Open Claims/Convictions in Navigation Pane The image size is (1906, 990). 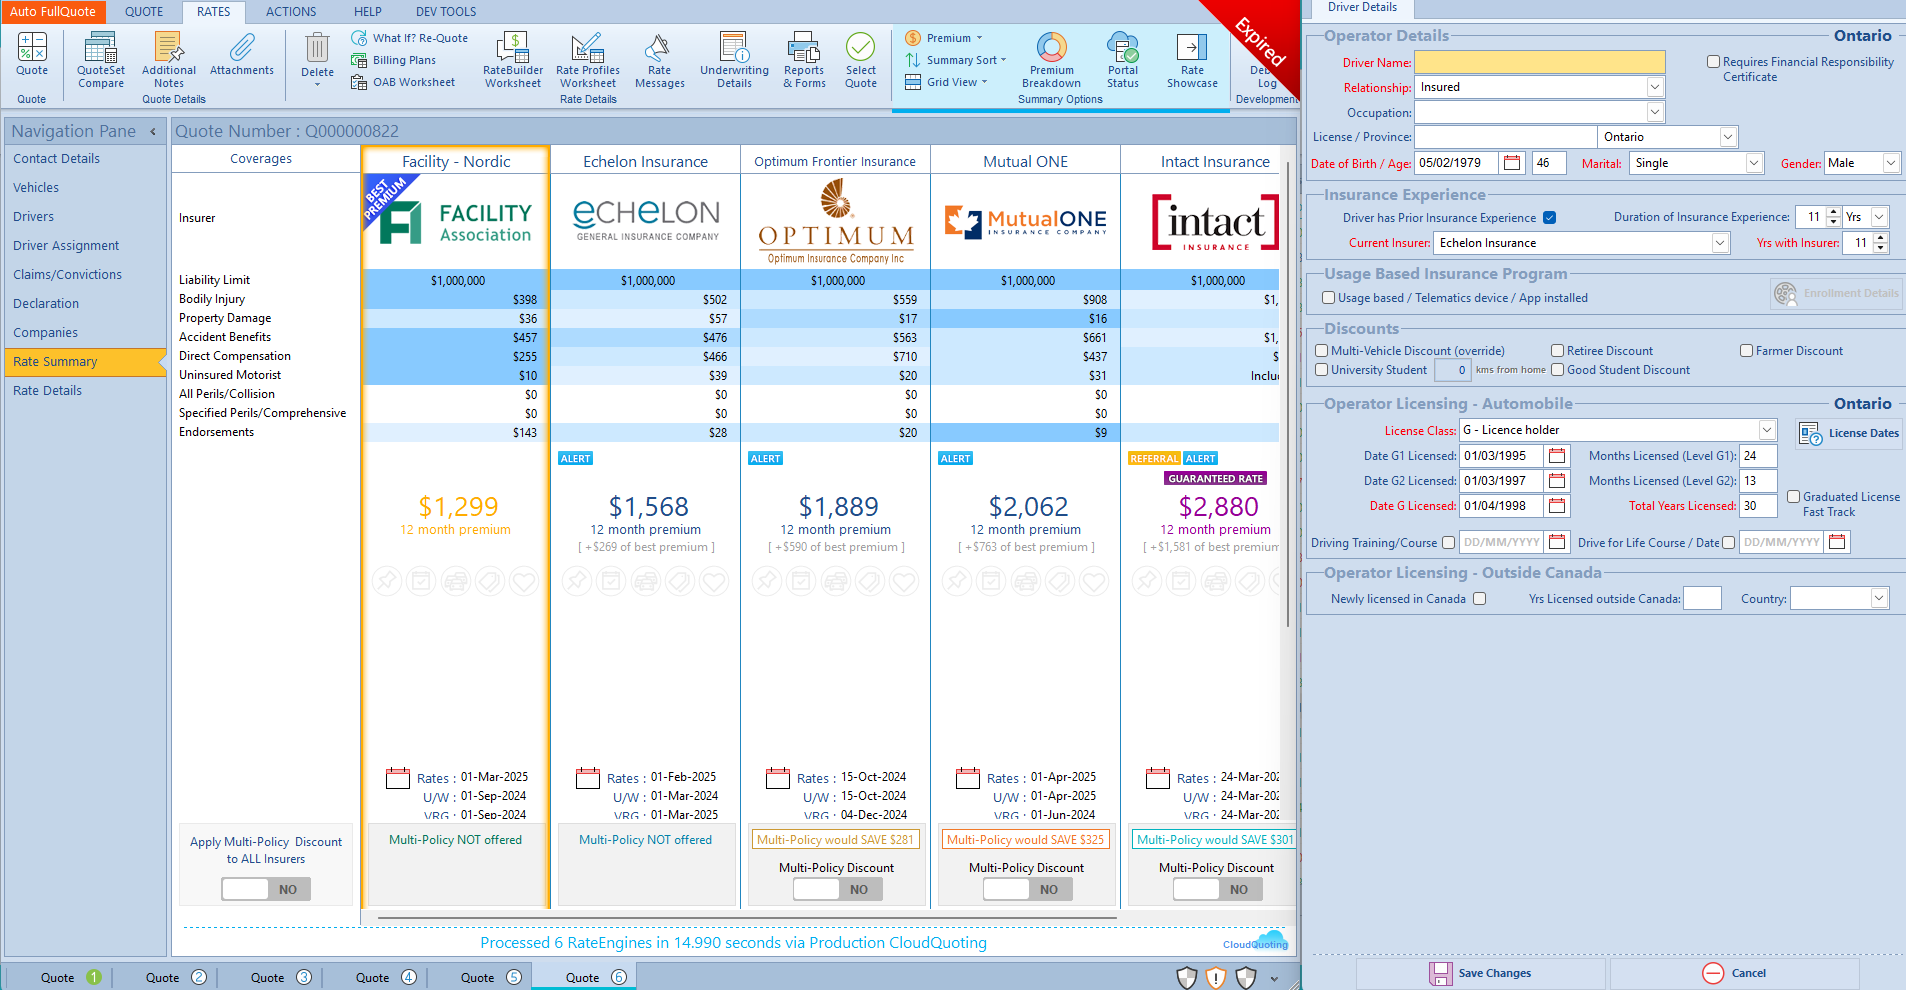[x=67, y=275]
